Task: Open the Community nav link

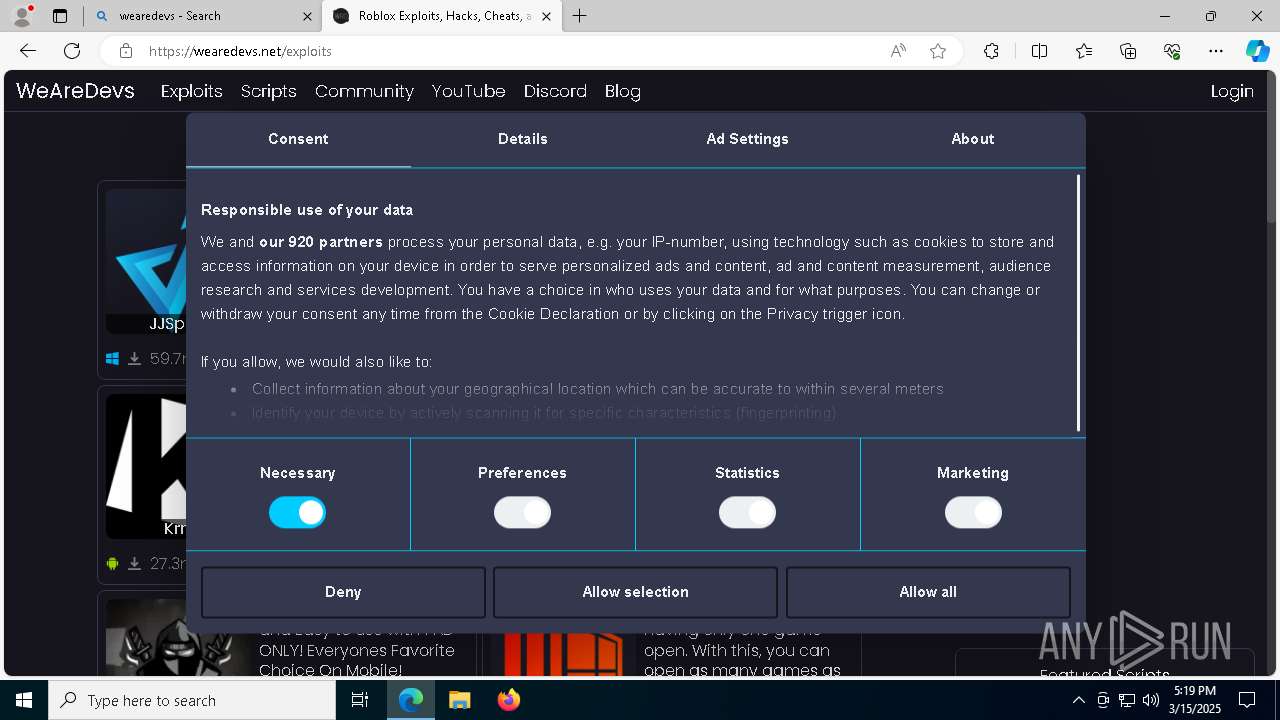Action: click(x=364, y=91)
